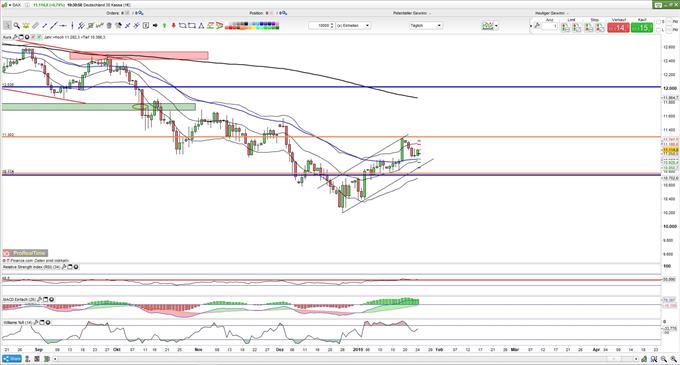Viewport: 680px width, 365px height.
Task: Activate the magnifier zoom tool
Action: [16, 26]
